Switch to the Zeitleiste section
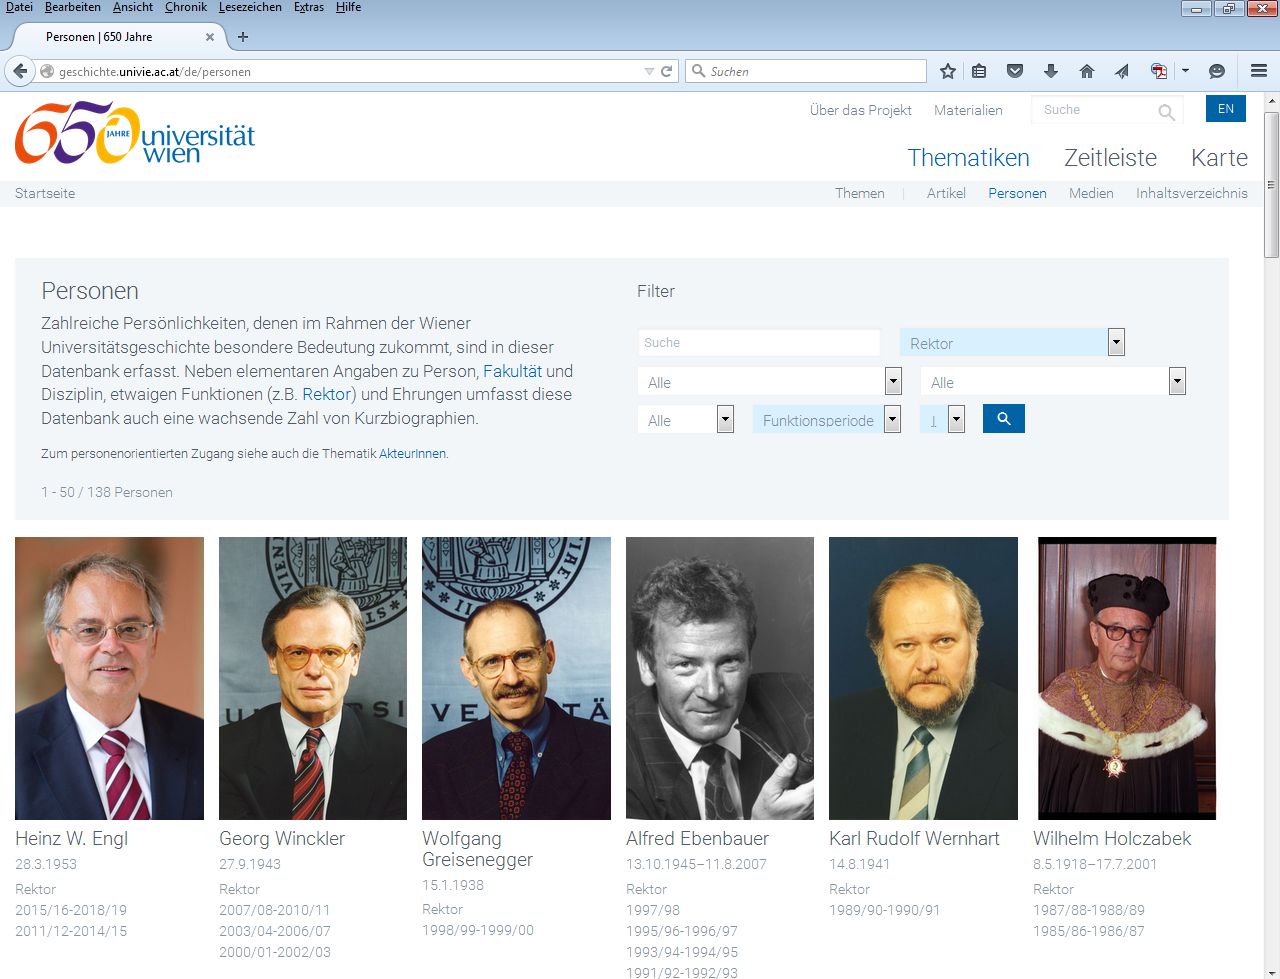Screen dimensions: 1280x979 [x=1110, y=158]
